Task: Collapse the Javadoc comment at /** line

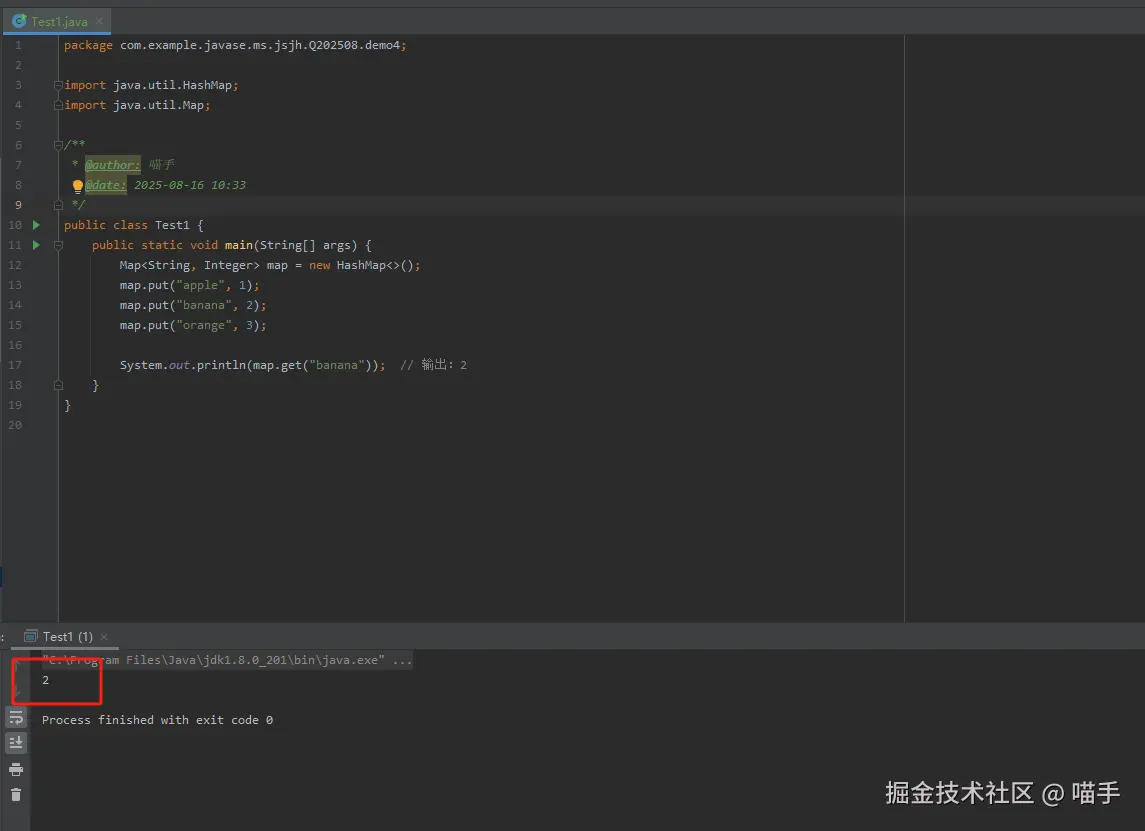Action: 58,145
